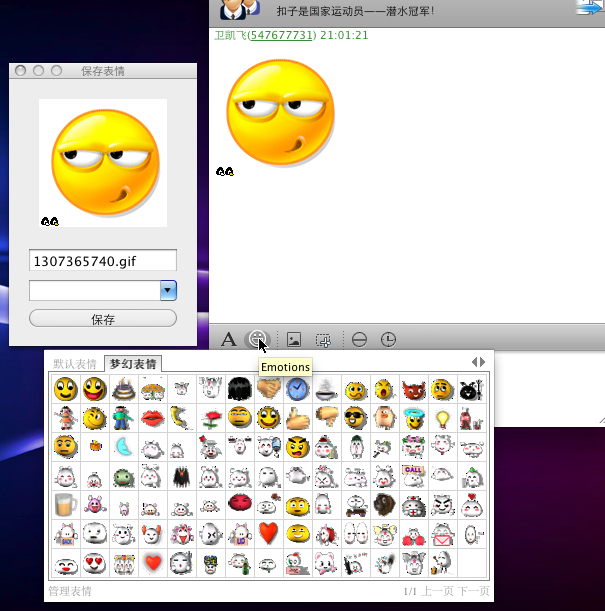Viewport: 605px width, 611px height.
Task: Insert the steaming bowl emoticon
Action: [x=326, y=389]
